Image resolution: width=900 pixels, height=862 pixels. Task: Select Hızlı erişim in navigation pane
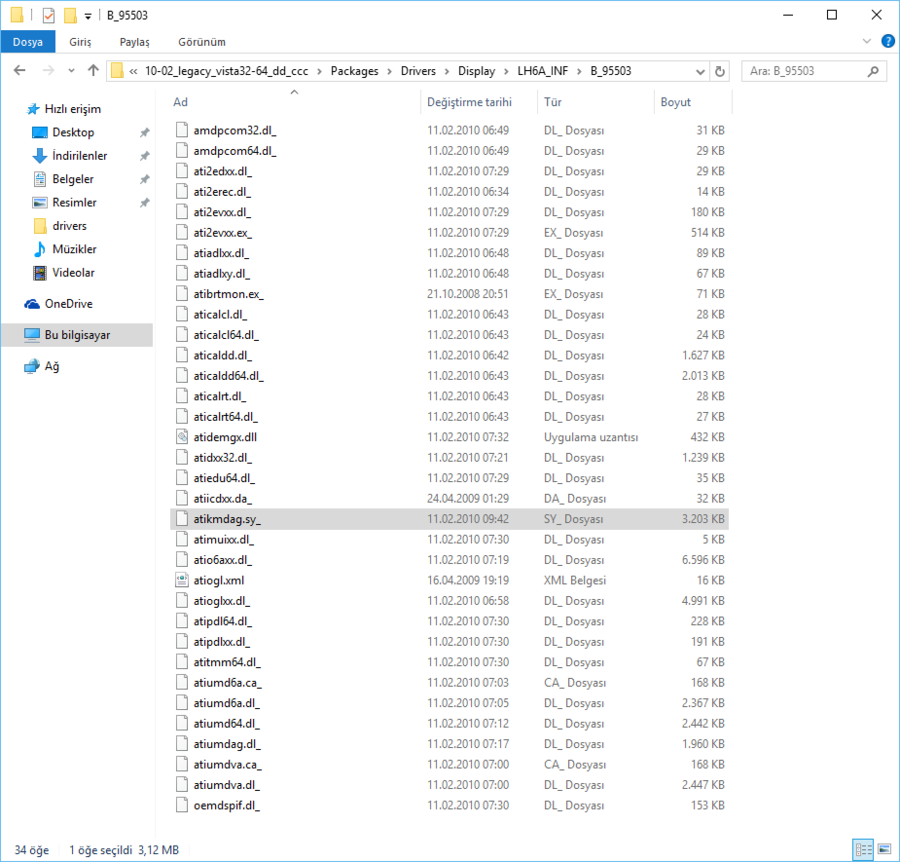tap(72, 109)
